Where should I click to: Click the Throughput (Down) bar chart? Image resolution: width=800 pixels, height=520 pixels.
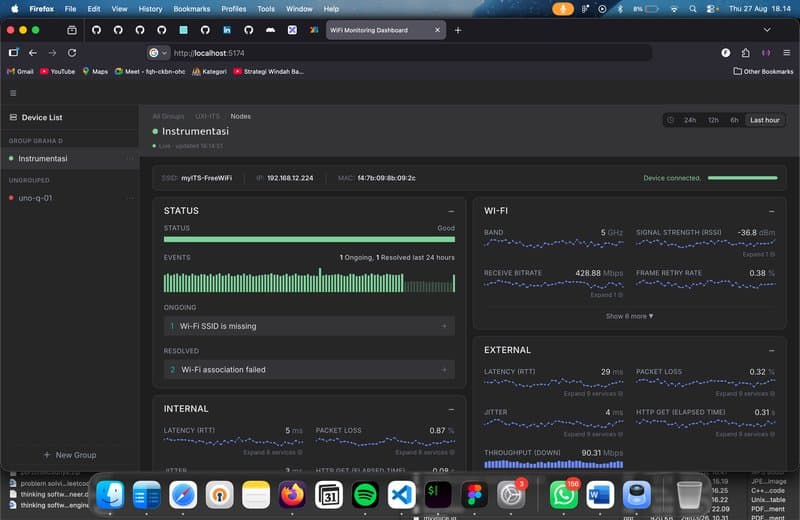coord(554,464)
